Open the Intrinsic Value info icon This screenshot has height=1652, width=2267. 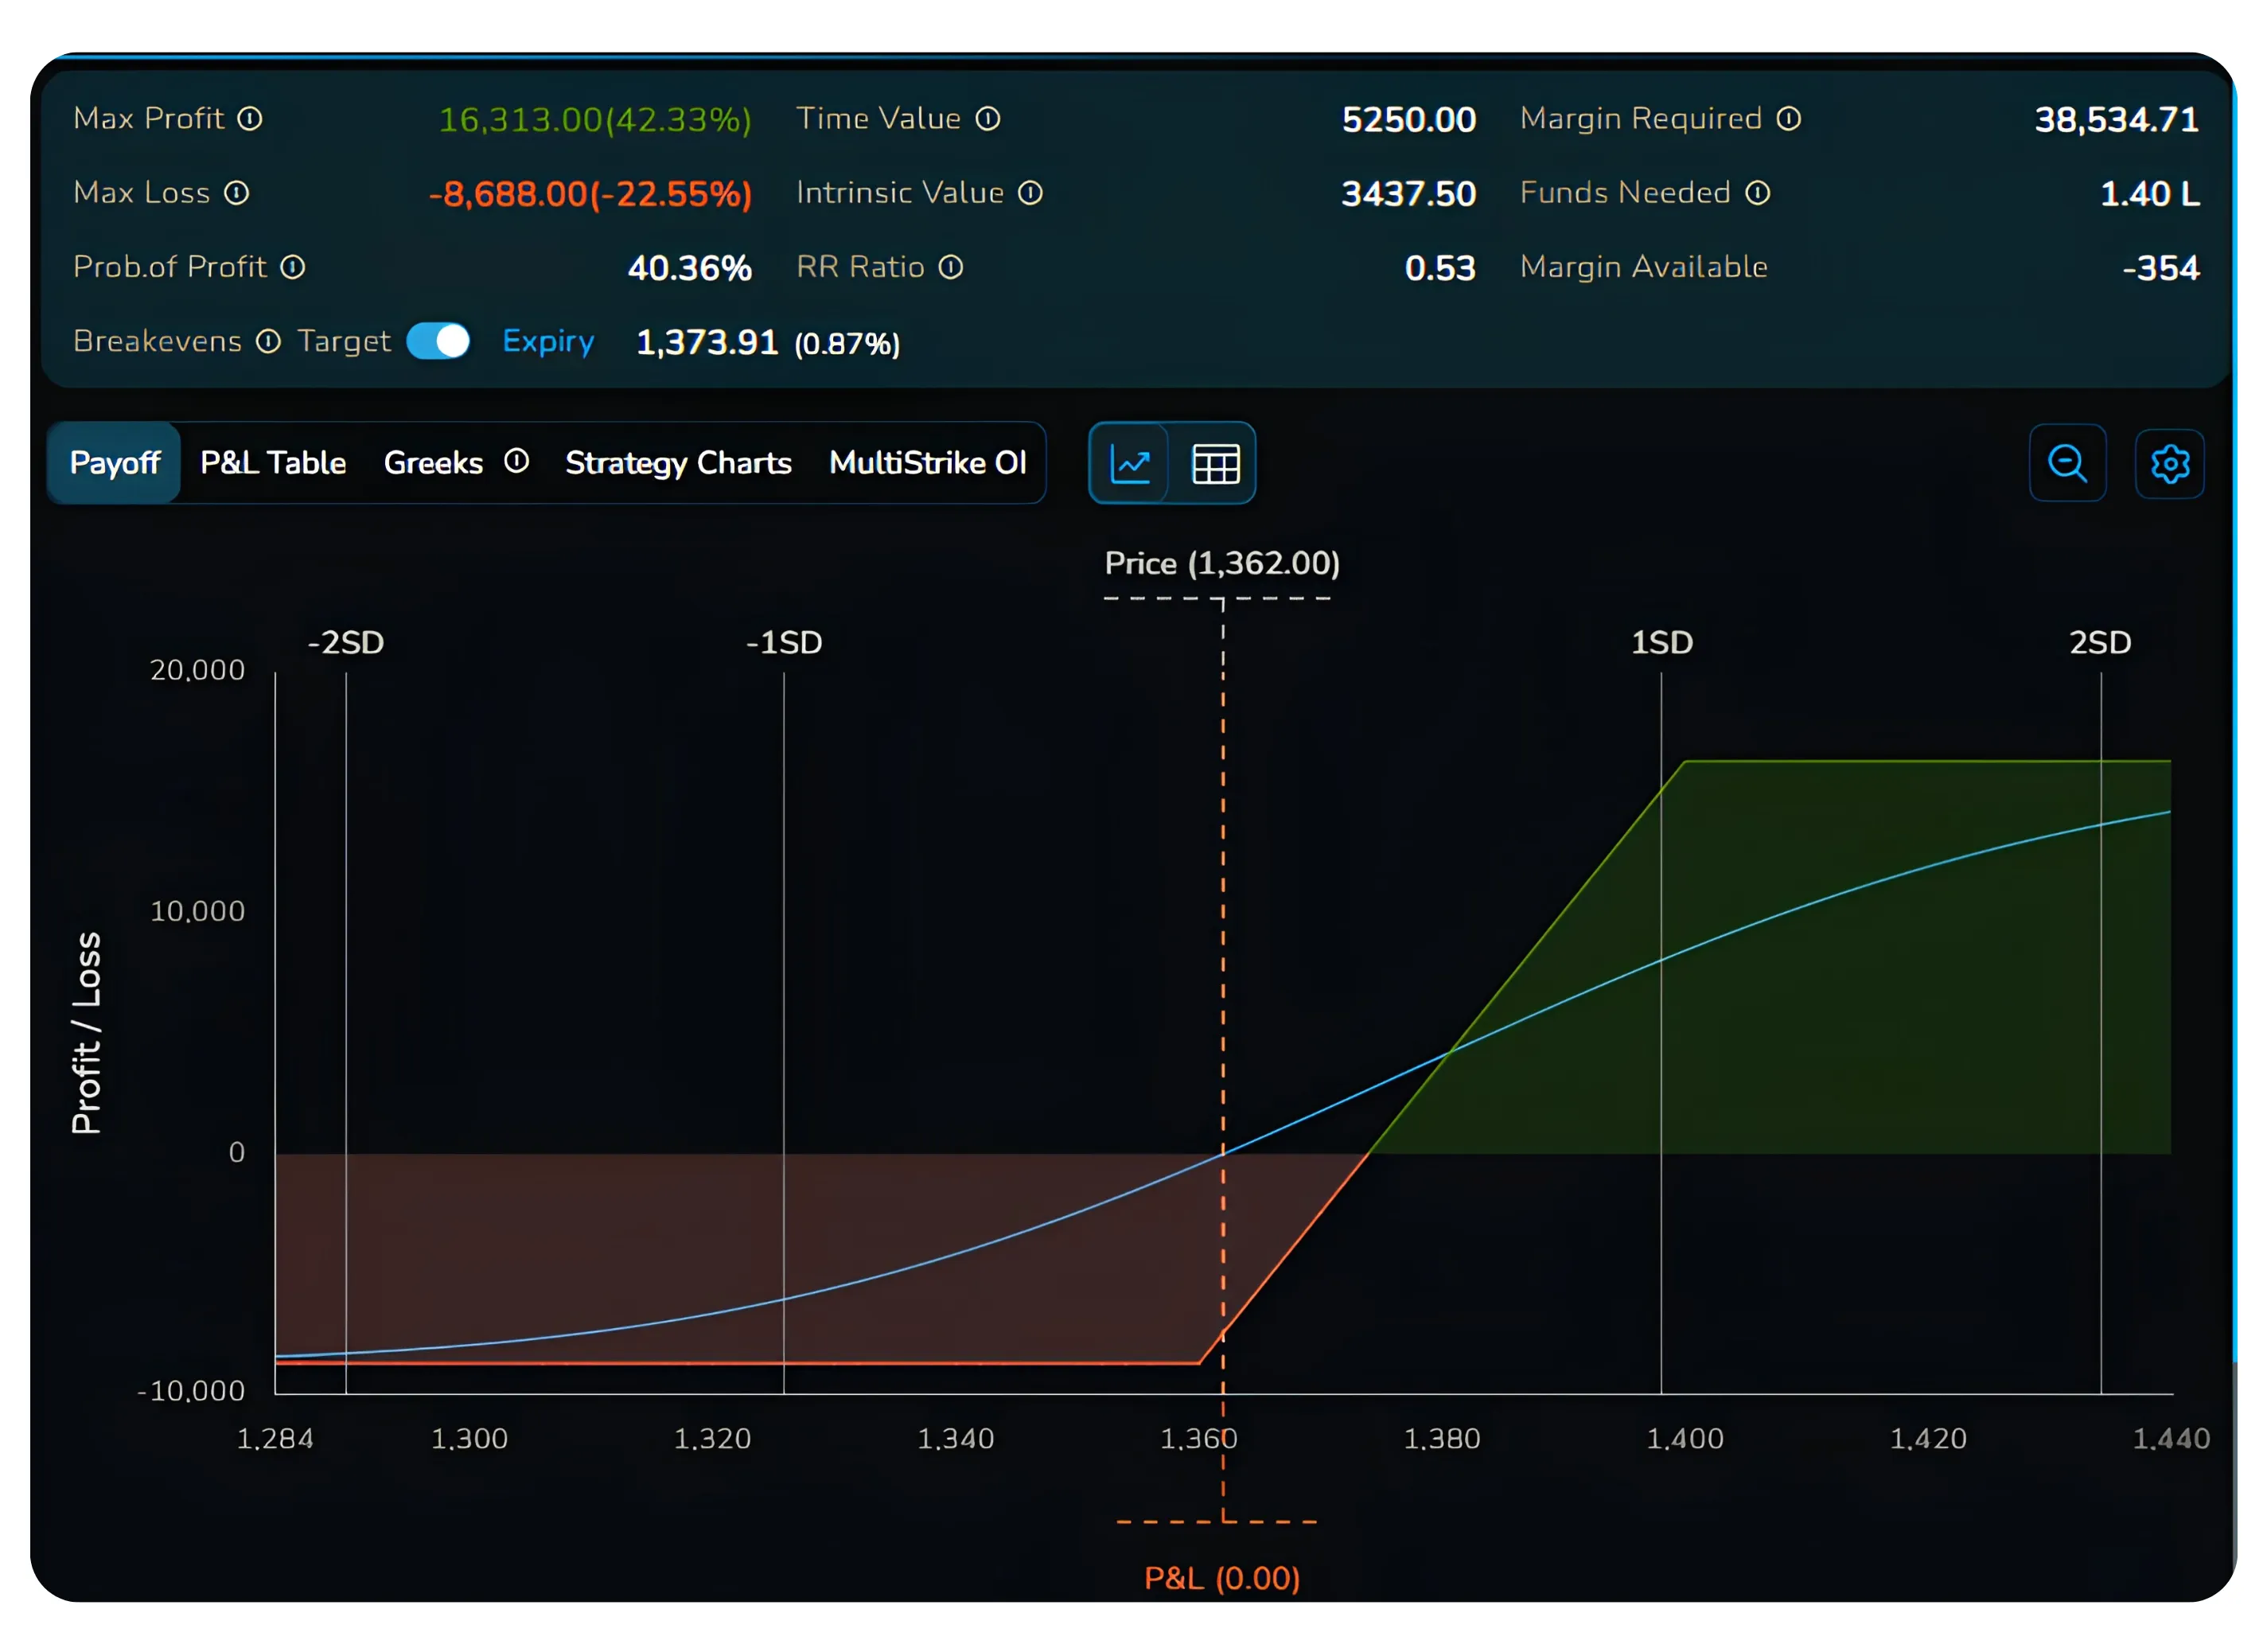(1030, 193)
